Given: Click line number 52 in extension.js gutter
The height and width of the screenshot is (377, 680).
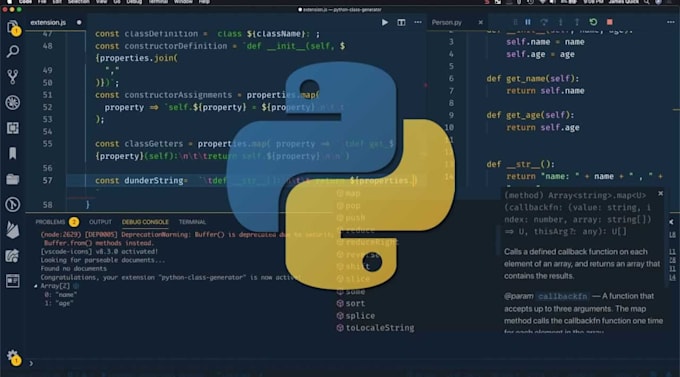Looking at the screenshot, I should 47,107.
